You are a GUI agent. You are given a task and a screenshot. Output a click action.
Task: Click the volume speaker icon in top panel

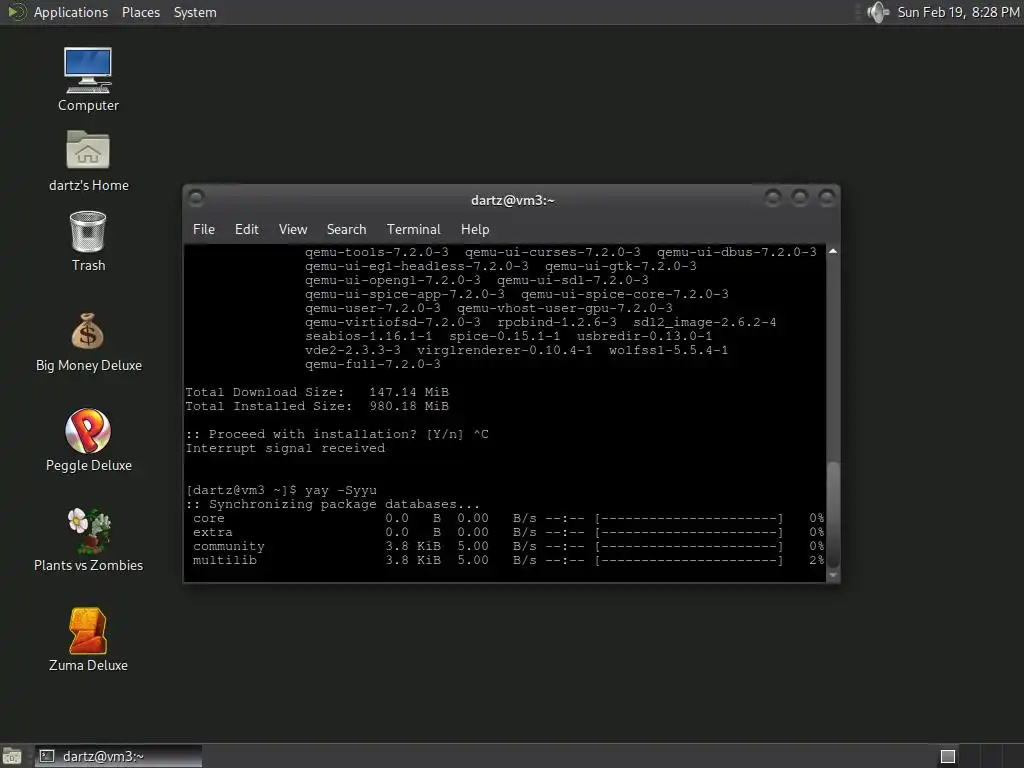[x=878, y=12]
